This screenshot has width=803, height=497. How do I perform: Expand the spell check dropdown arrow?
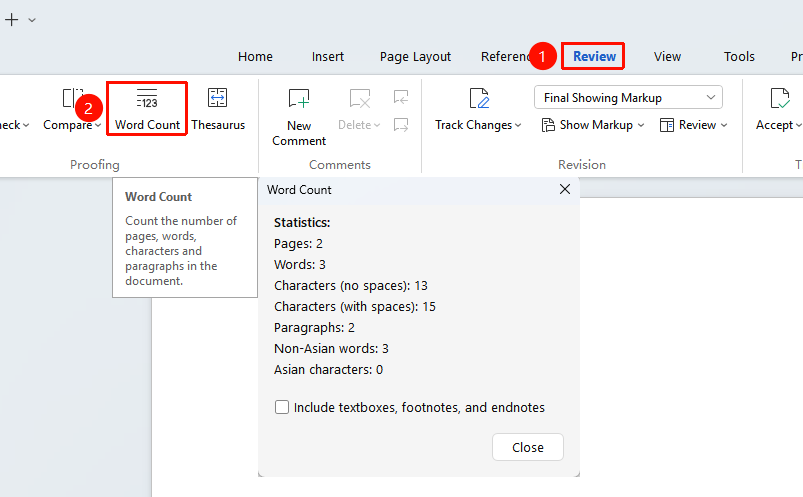tap(26, 125)
